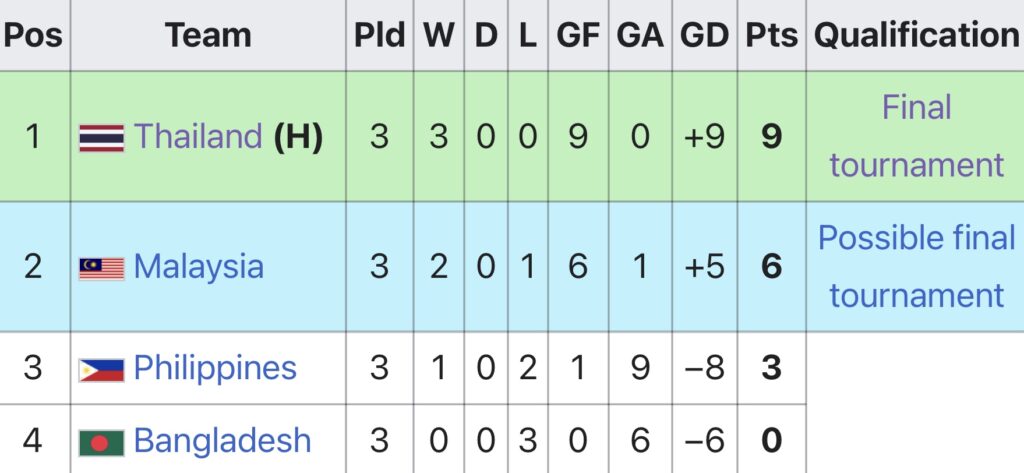Click the Philippines flag icon
Image resolution: width=1024 pixels, height=473 pixels.
(x=101, y=369)
